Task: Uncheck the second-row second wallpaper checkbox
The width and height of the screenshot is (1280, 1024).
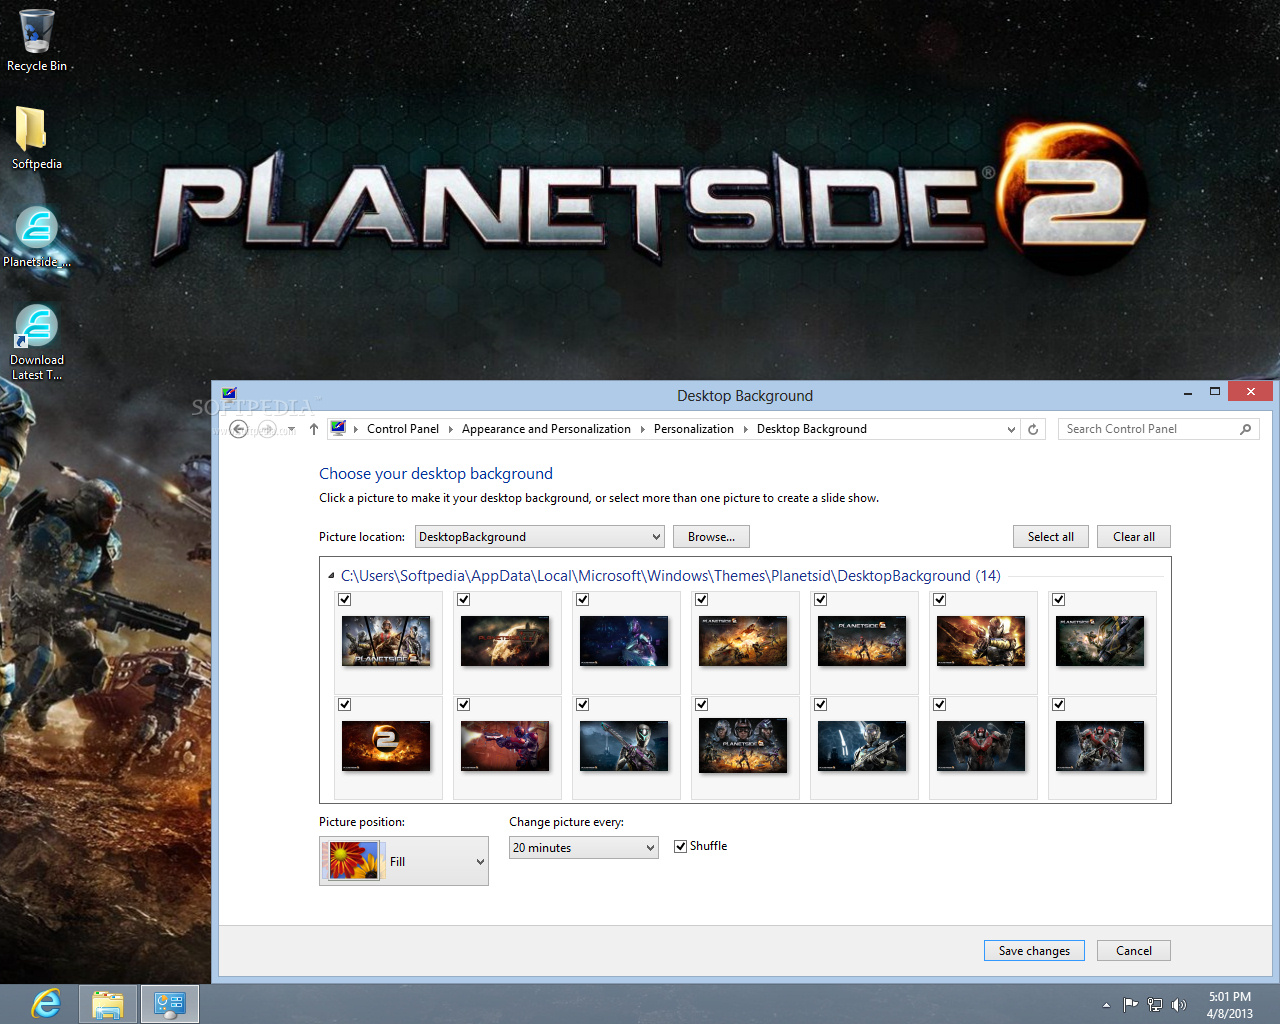Action: pos(464,705)
